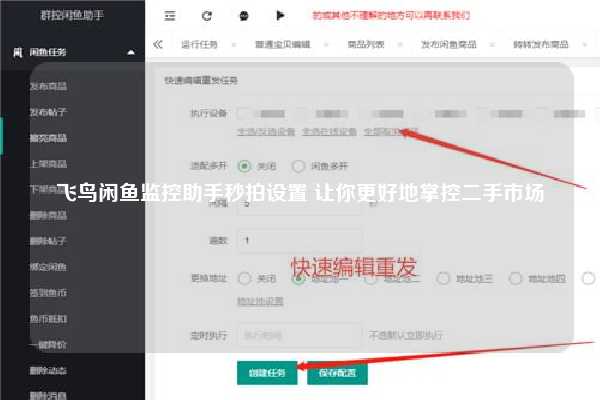Click the 全选/反选设备 link
This screenshot has width=600, height=400.
coord(266,132)
